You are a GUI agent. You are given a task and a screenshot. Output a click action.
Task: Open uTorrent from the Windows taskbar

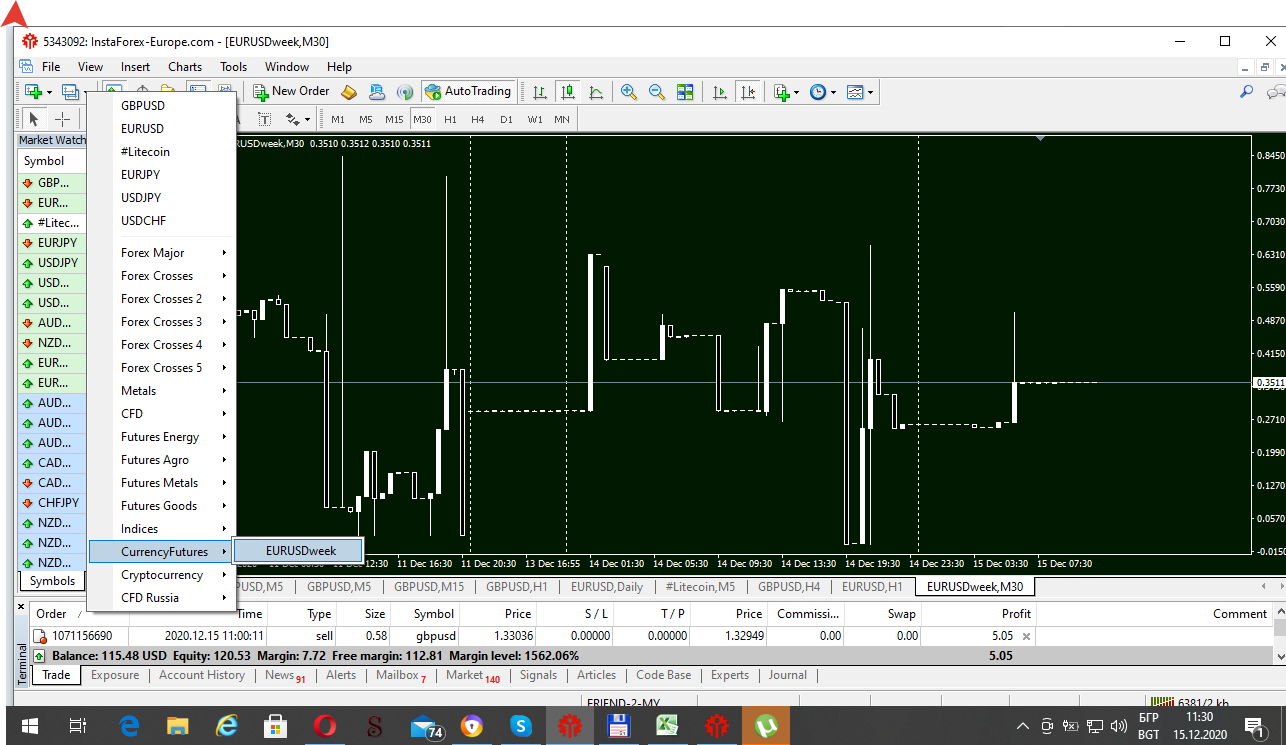click(766, 726)
